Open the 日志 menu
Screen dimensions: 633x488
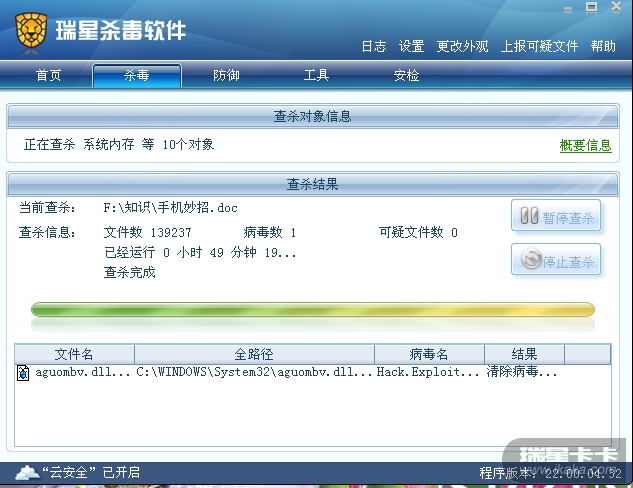(x=374, y=46)
